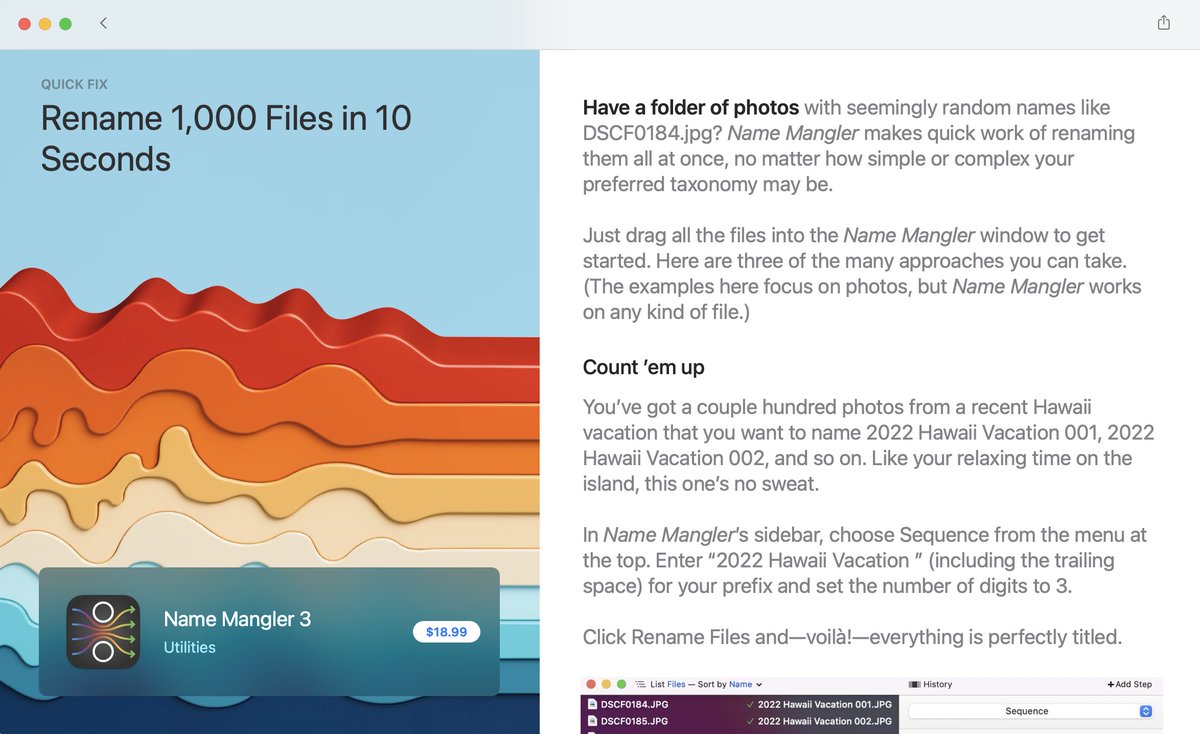Screen dimensions: 1200x734
Task: Click the Files link in the embedded list header
Action: (677, 684)
